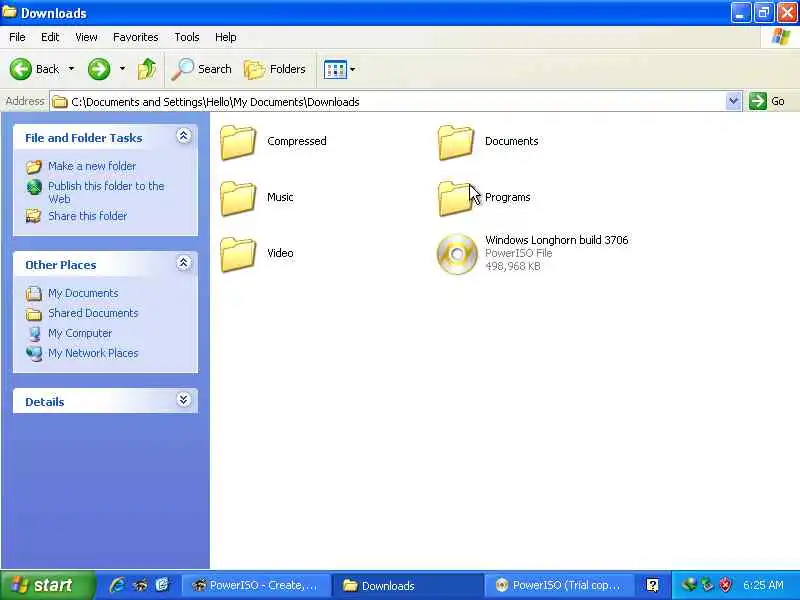Open the File menu
The width and height of the screenshot is (800, 600).
(17, 37)
